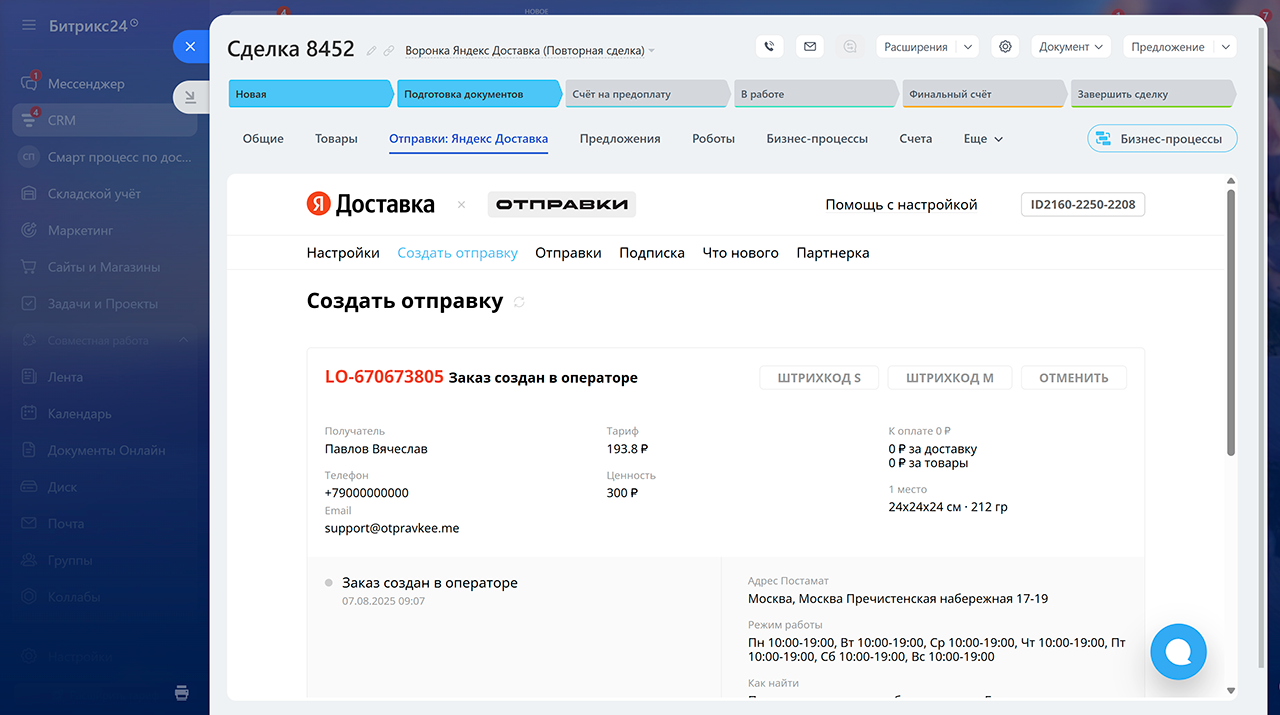Select the Новая deal stage
This screenshot has height=715, width=1280.
click(x=311, y=94)
